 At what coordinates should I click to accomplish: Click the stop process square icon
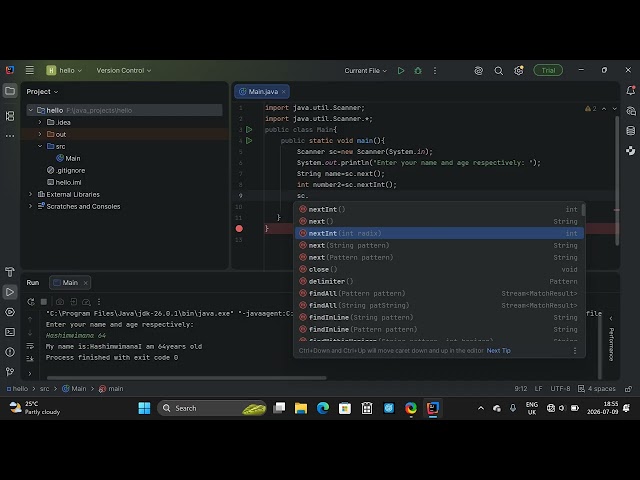click(44, 302)
